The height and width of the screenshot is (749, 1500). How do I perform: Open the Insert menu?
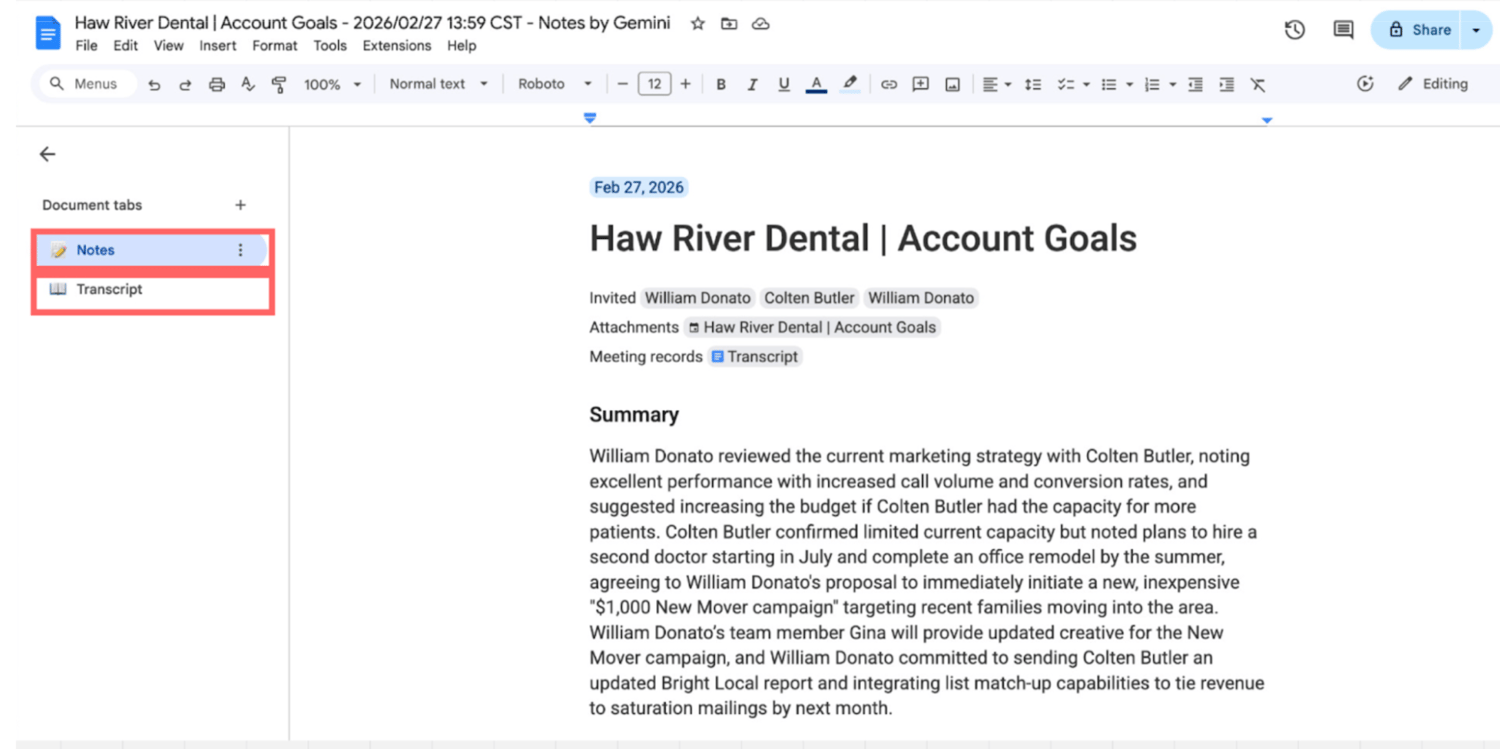218,46
